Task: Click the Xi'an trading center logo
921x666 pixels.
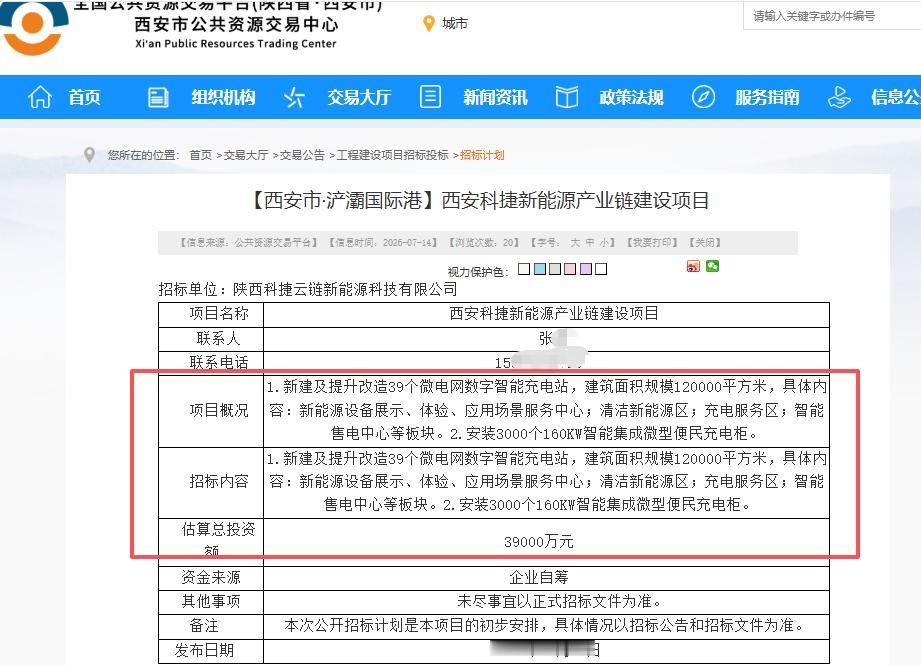Action: pyautogui.click(x=34, y=26)
